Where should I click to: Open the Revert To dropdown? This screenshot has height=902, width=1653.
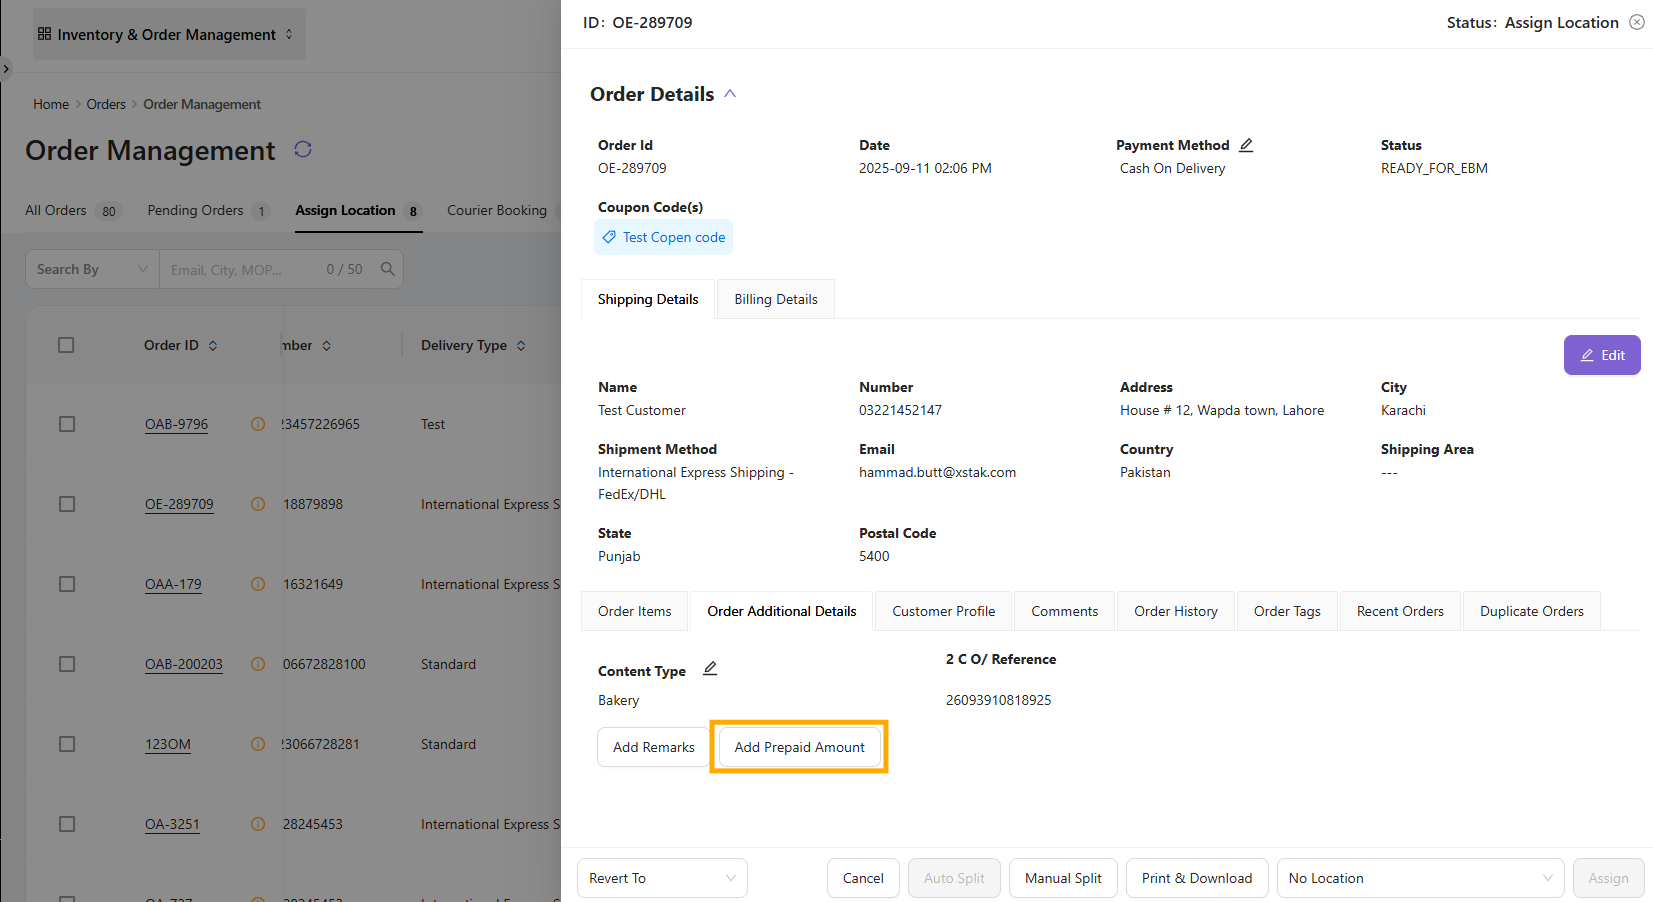[661, 878]
